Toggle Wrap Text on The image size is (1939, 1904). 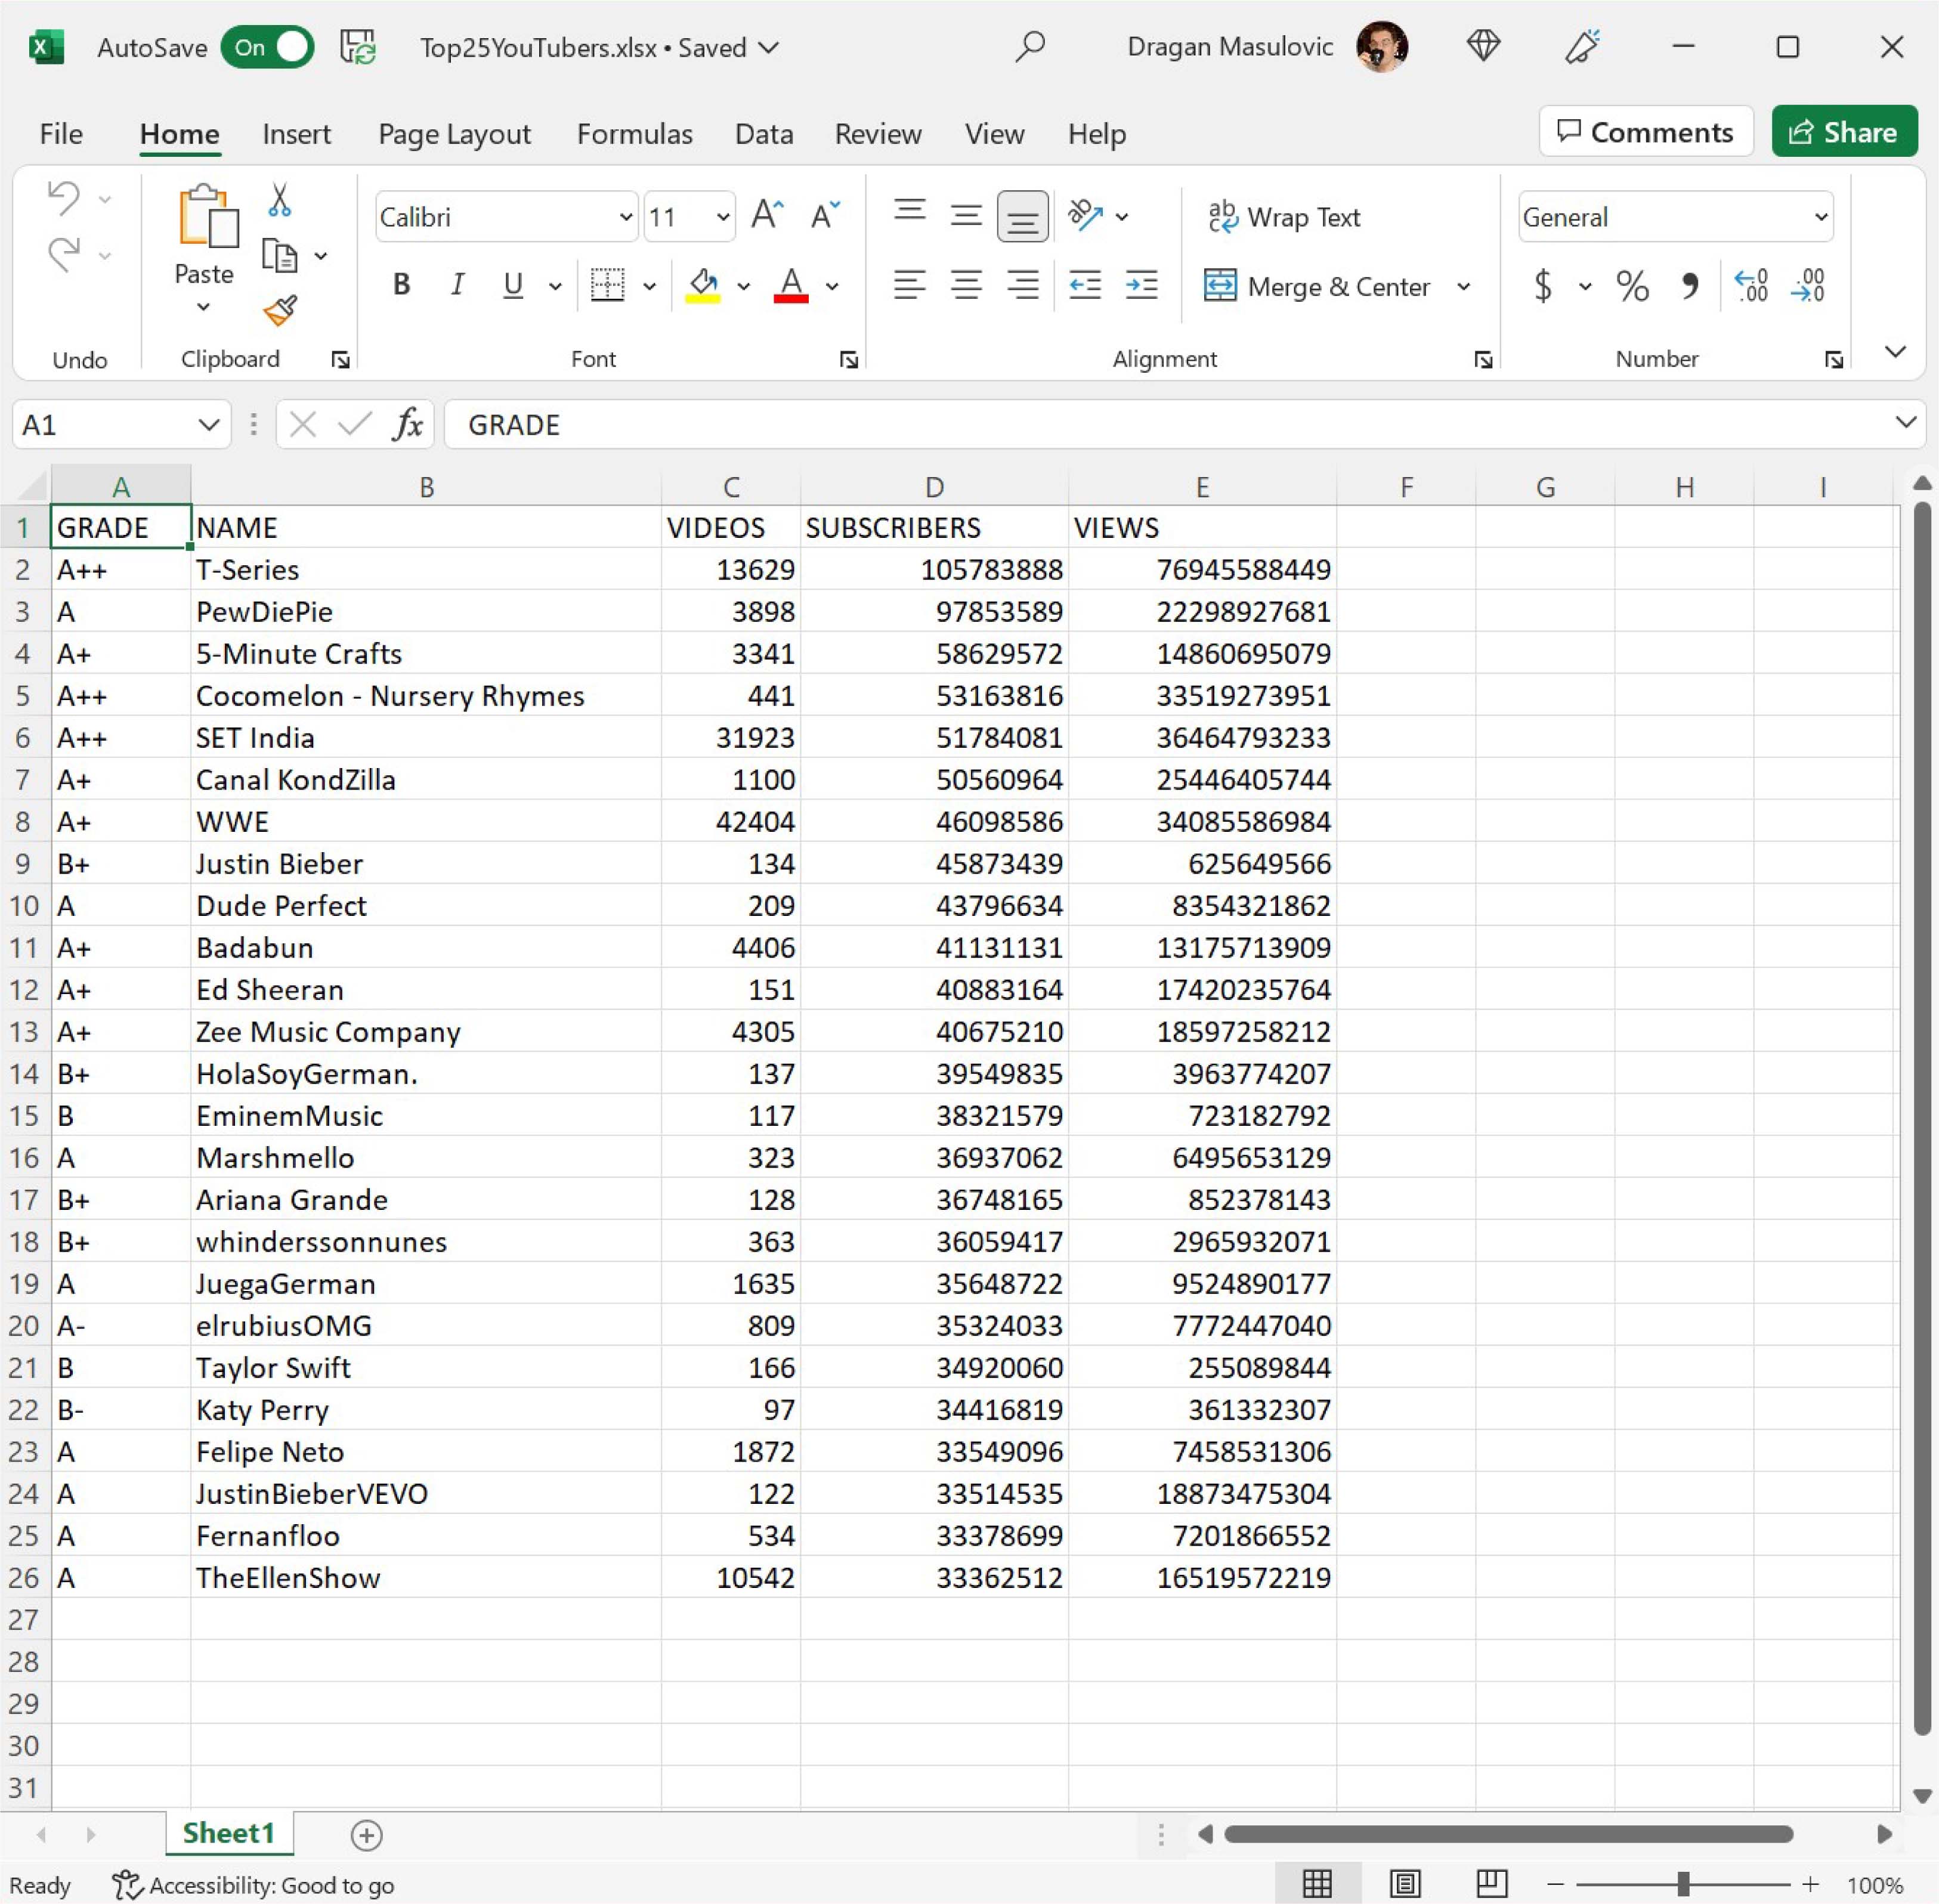pyautogui.click(x=1285, y=217)
